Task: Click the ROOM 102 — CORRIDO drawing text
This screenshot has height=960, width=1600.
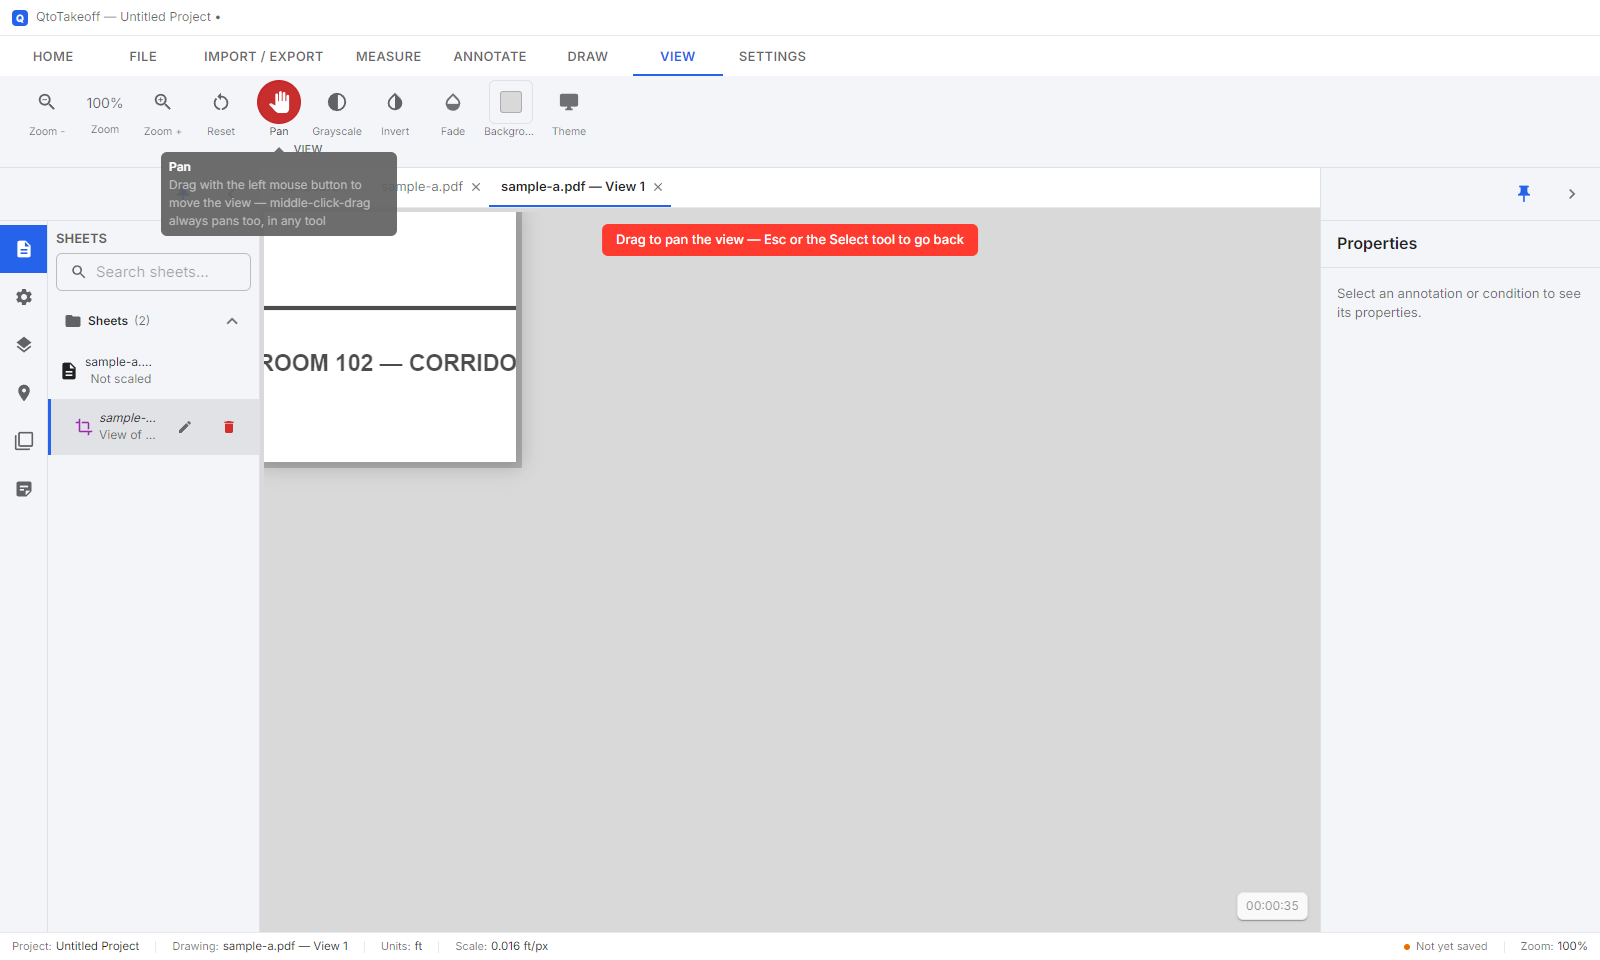Action: coord(389,363)
